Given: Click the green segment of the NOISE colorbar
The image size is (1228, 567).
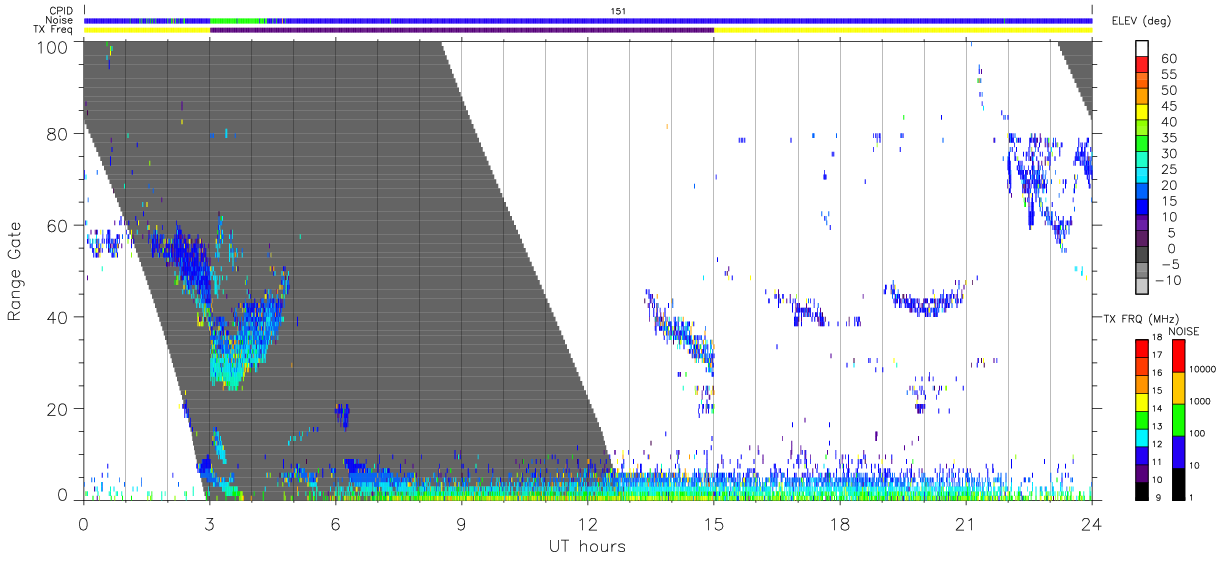Looking at the screenshot, I should tap(1179, 420).
